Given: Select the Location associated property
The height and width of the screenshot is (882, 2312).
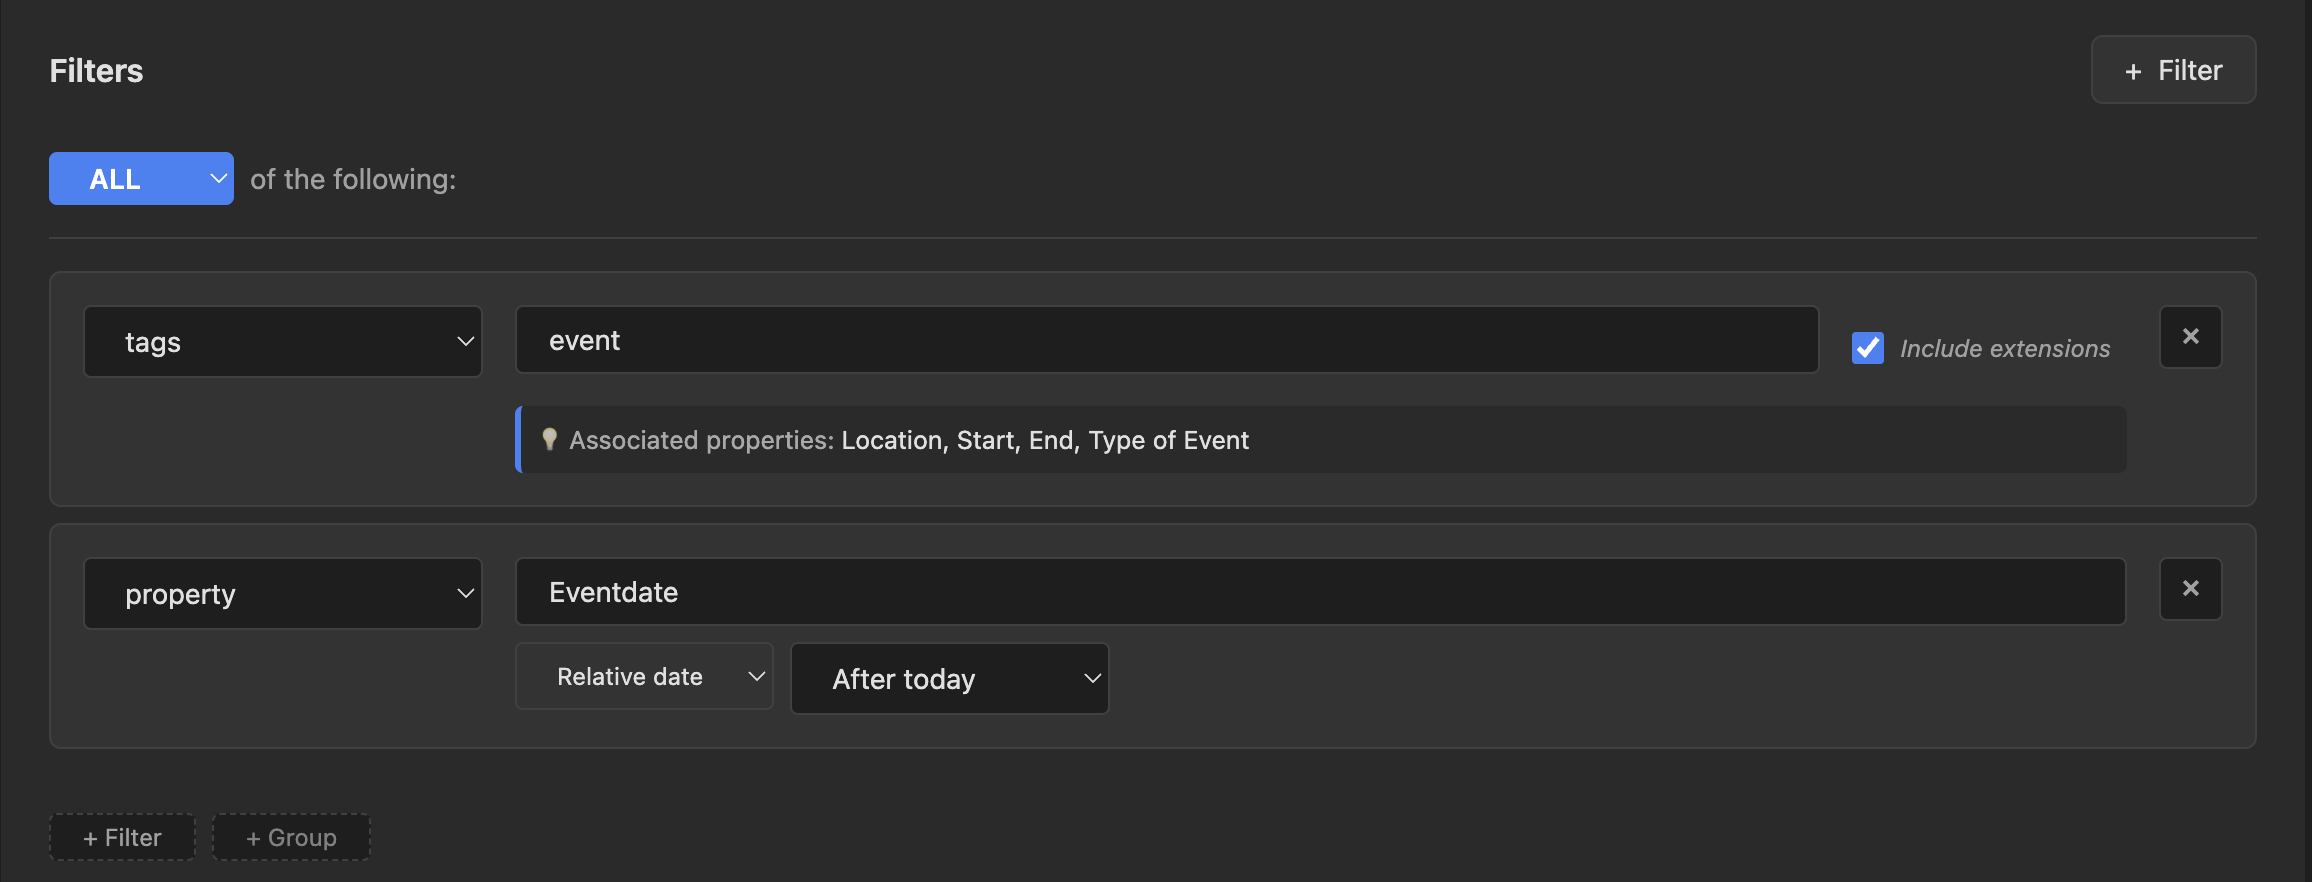Looking at the screenshot, I should [892, 440].
